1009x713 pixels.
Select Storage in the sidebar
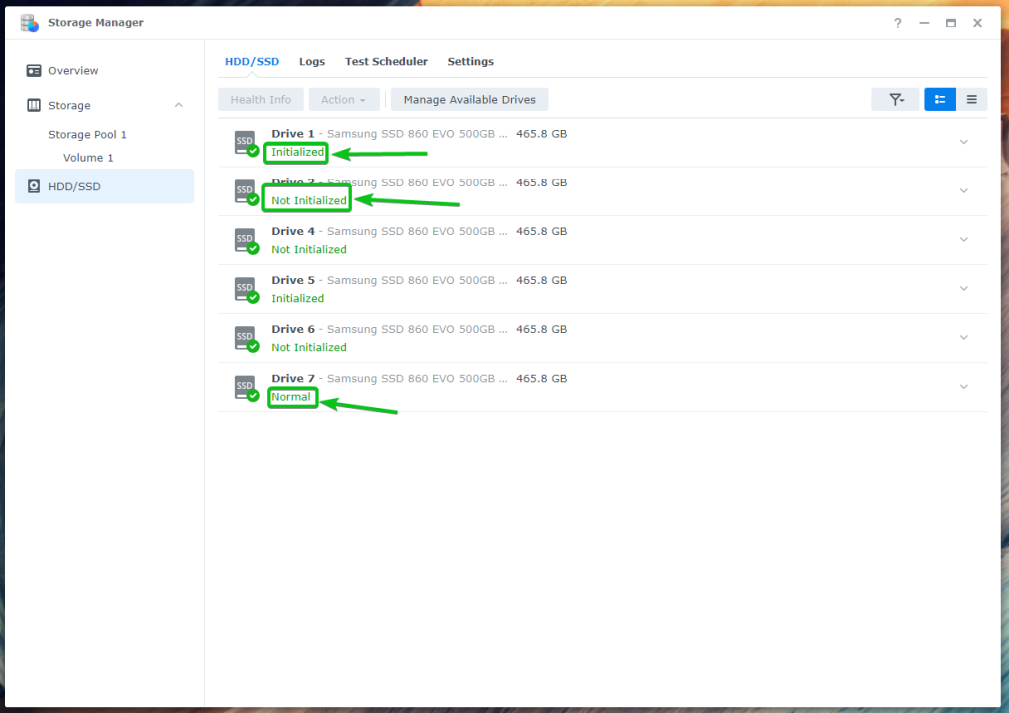[x=104, y=106]
